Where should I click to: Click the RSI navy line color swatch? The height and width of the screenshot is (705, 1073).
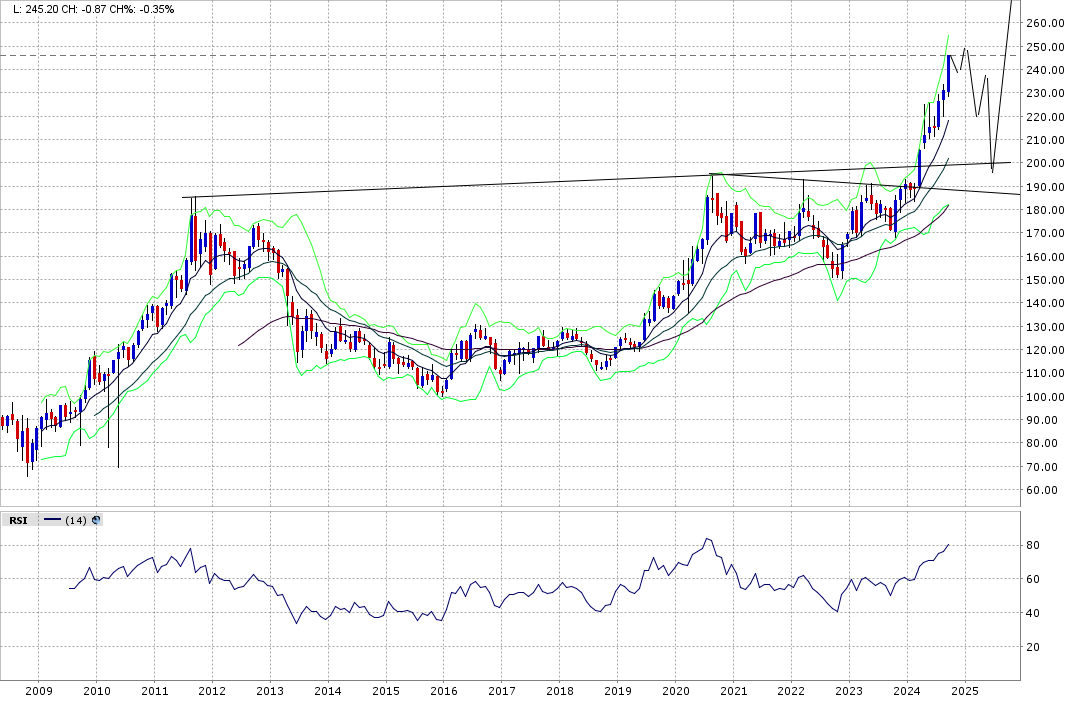pos(52,520)
